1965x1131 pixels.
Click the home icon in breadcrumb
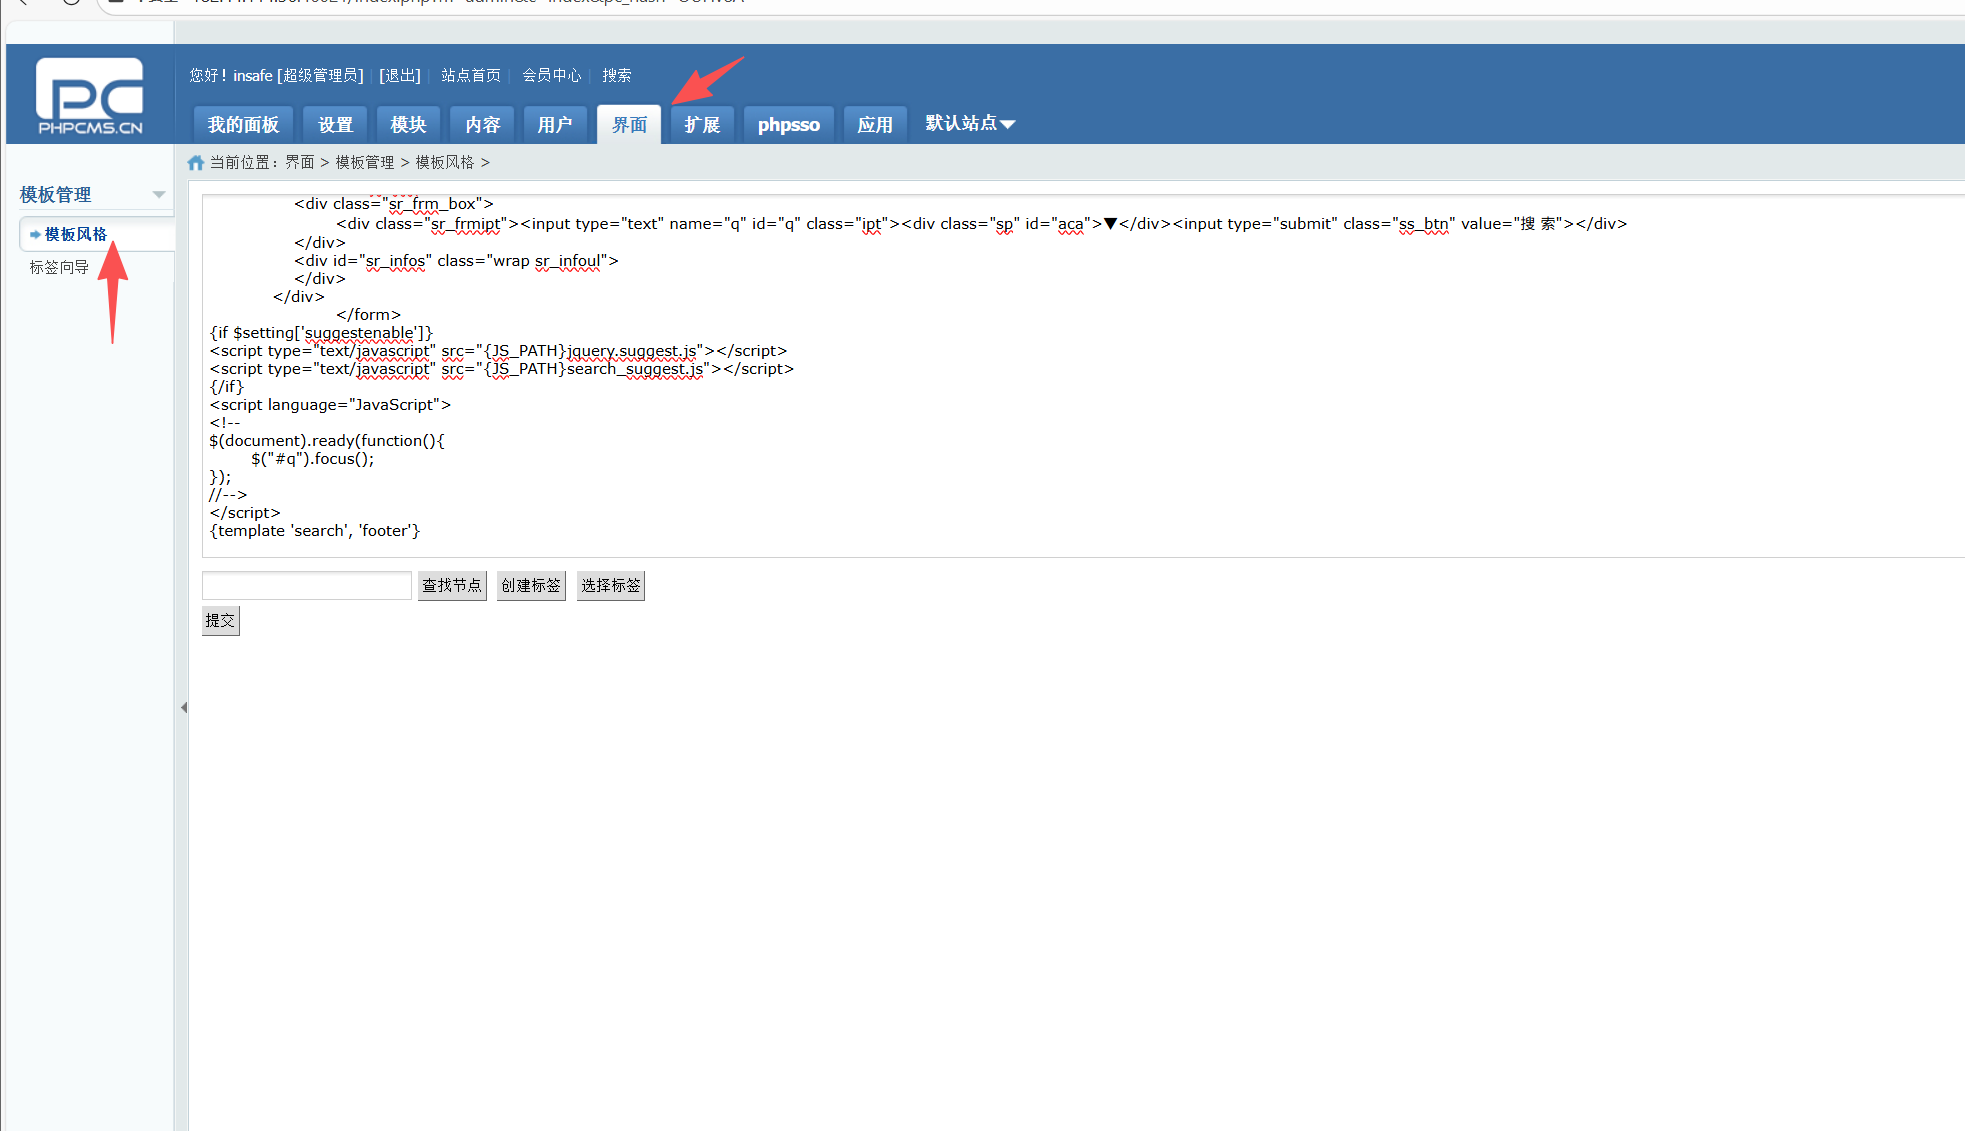(x=196, y=163)
